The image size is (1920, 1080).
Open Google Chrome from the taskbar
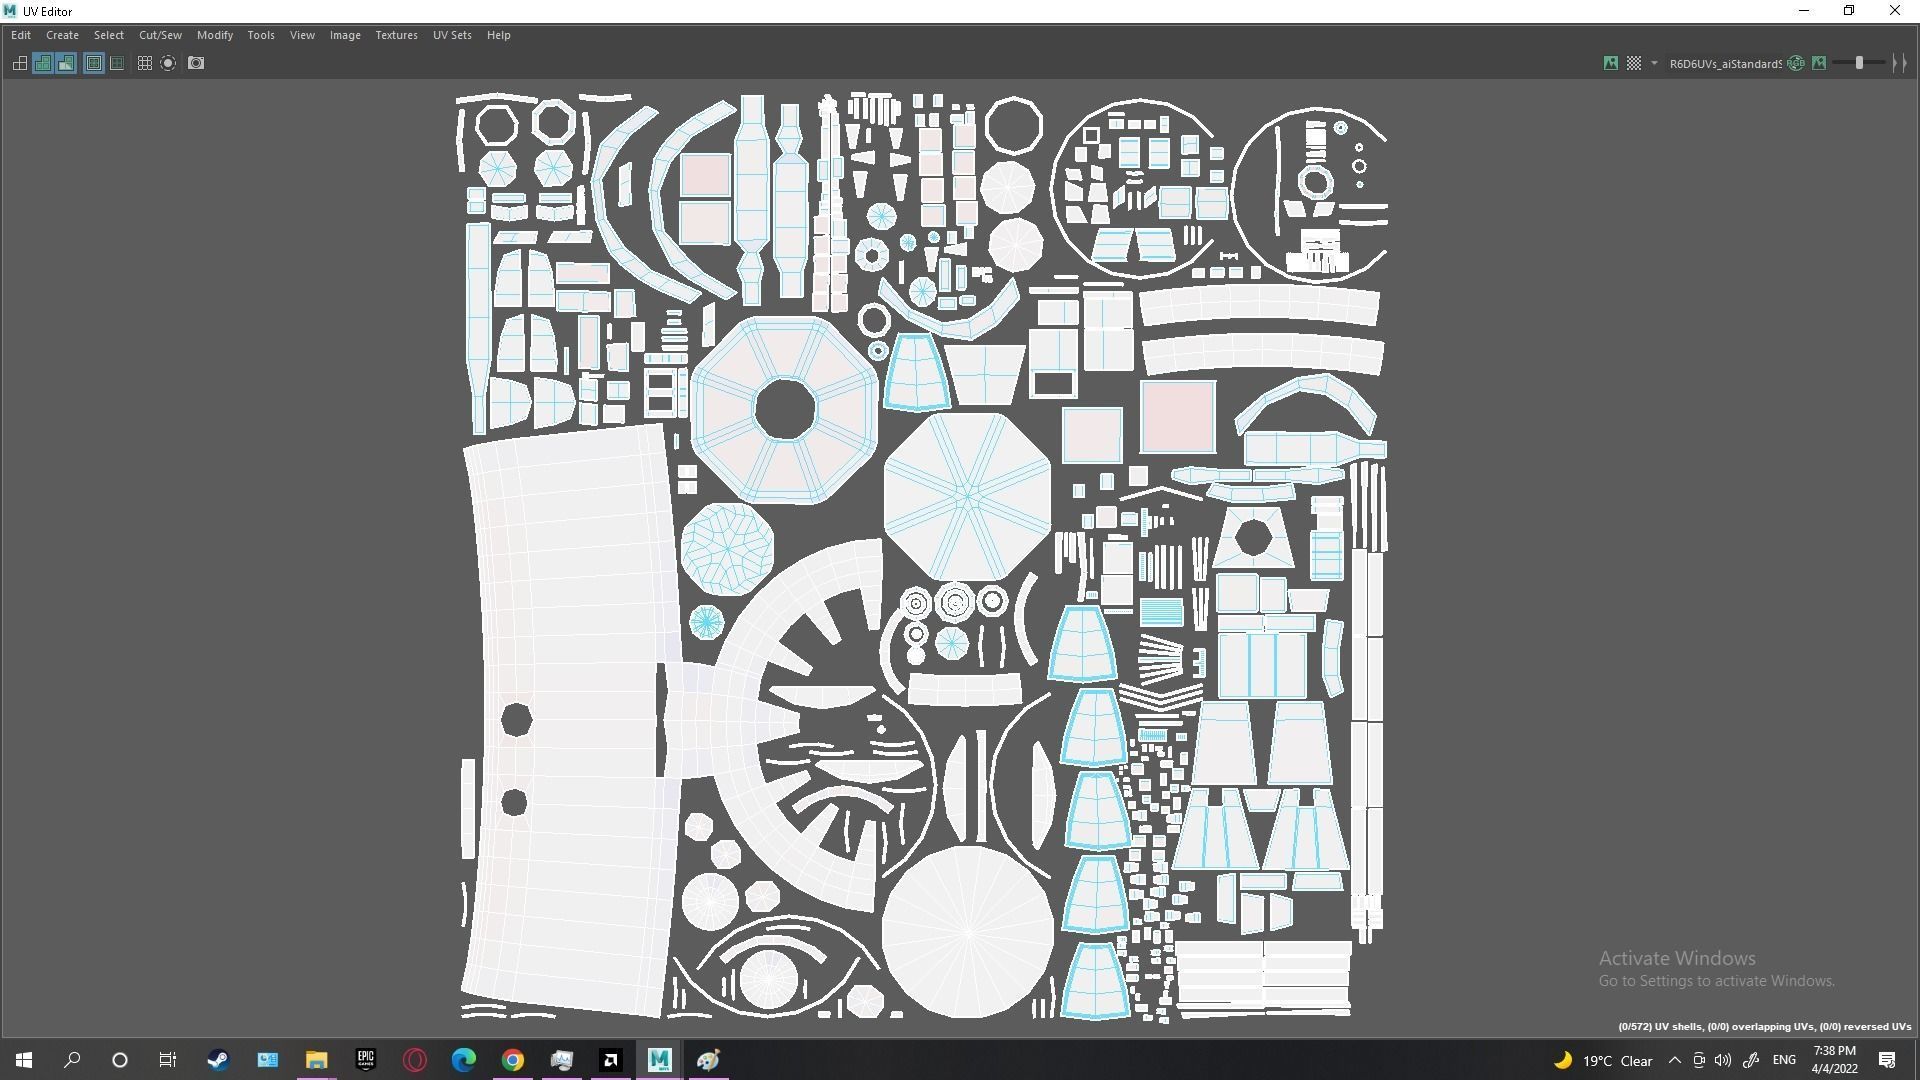513,1060
